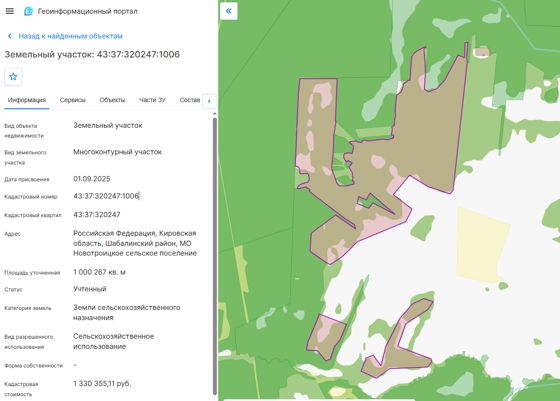Screen dimensions: 560x401
Task: Open the hamburger main menu
Action: (x=10, y=11)
